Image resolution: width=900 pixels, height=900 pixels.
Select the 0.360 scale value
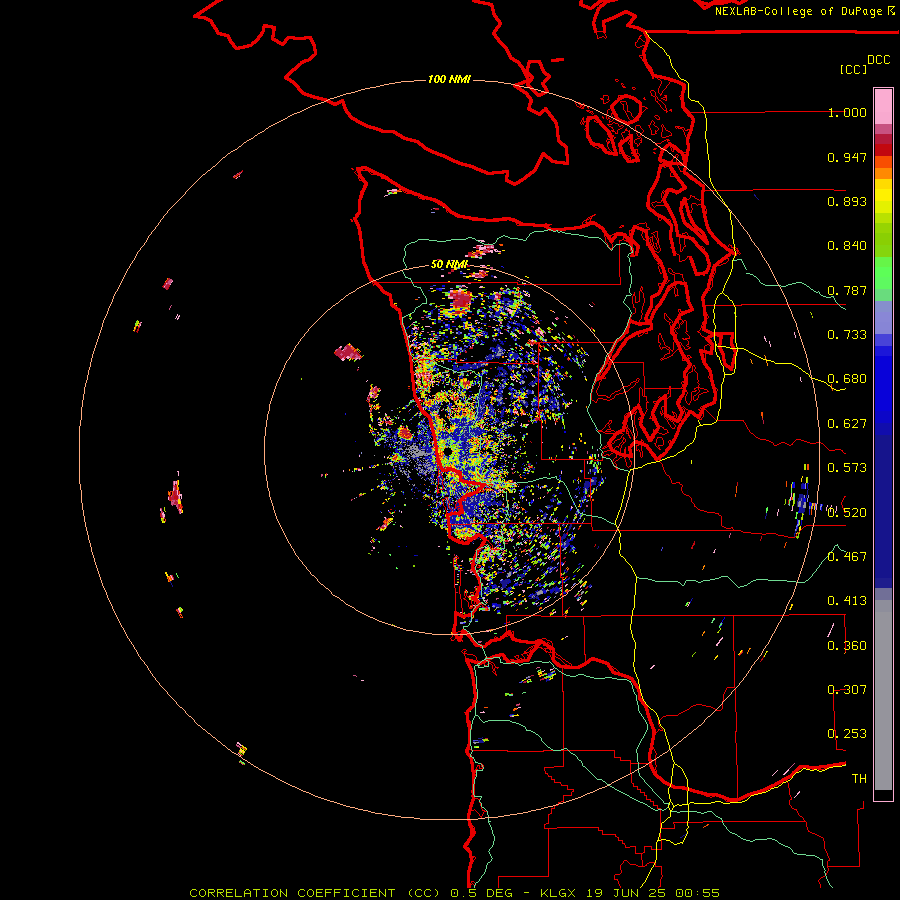[x=847, y=646]
